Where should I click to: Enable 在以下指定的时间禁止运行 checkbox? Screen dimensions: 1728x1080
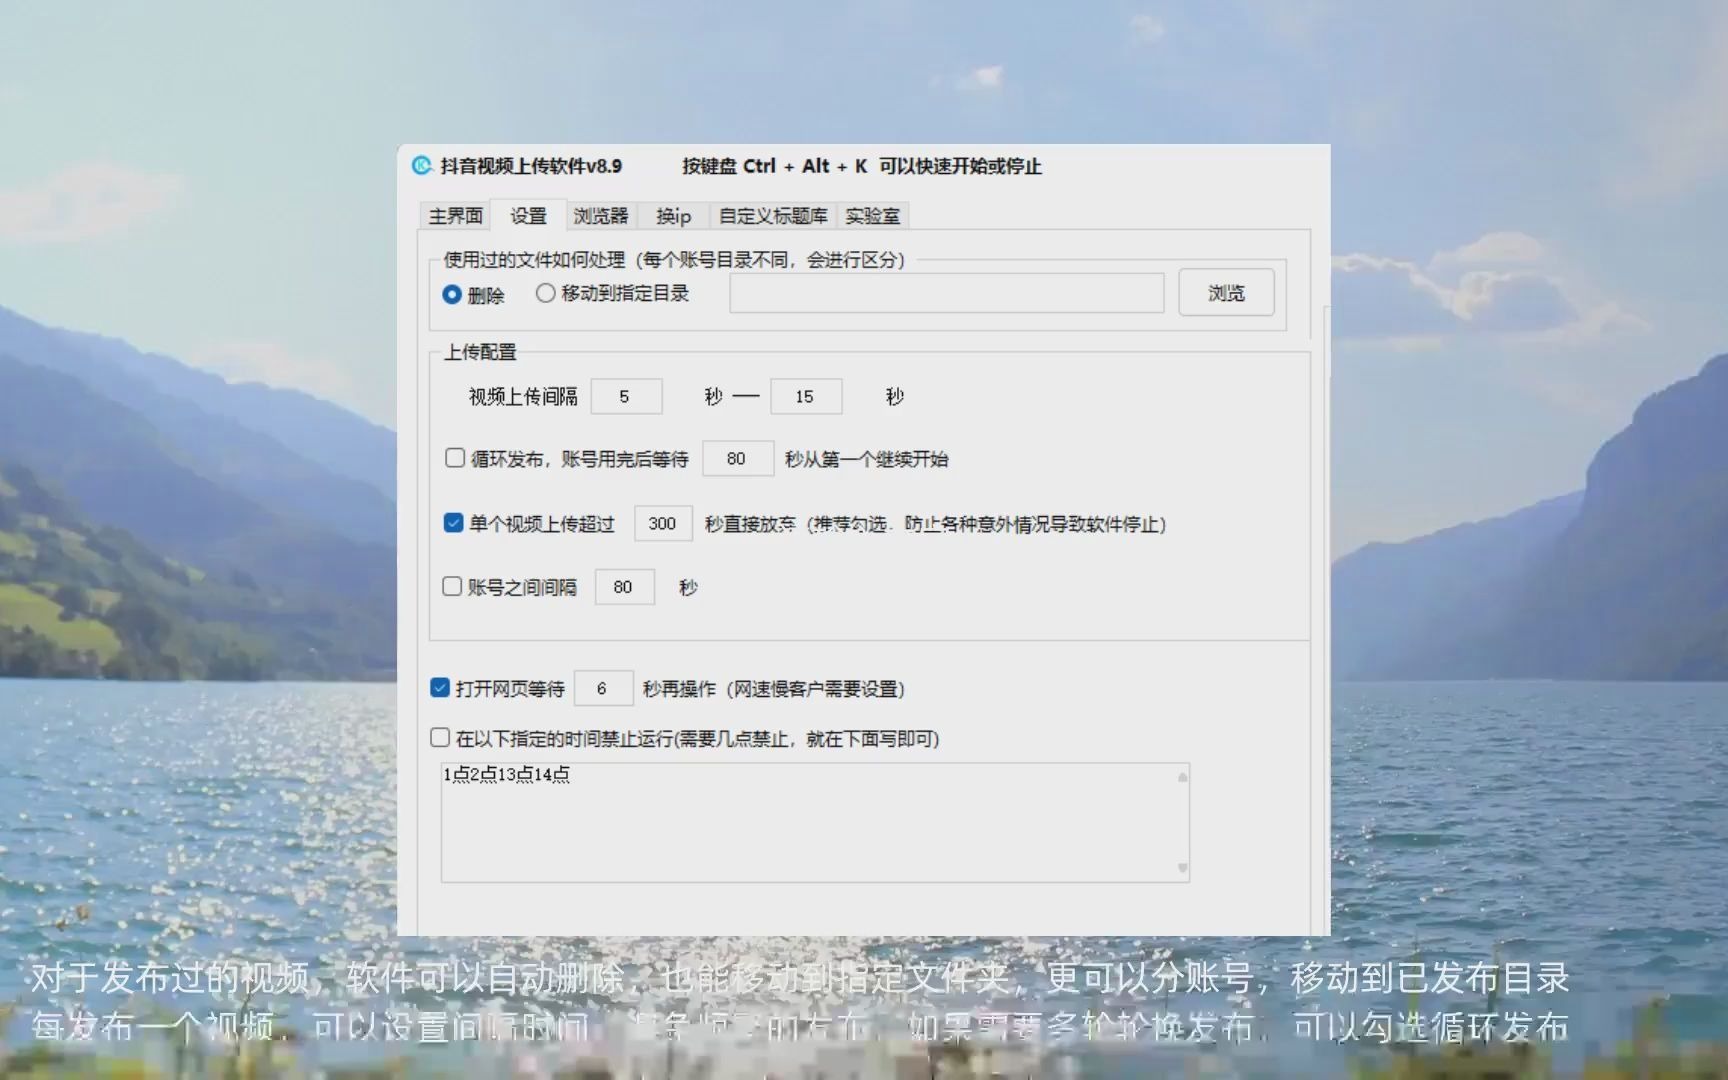(x=440, y=738)
